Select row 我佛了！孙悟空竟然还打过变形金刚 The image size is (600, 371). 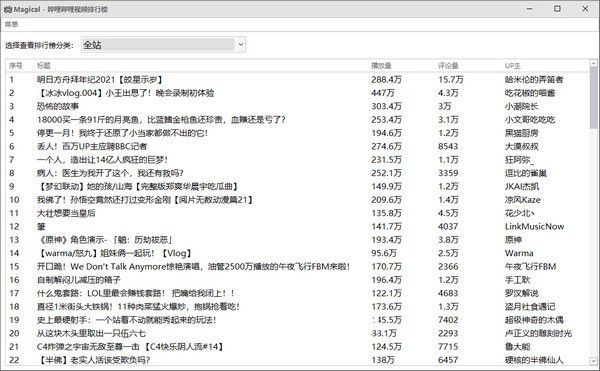pyautogui.click(x=298, y=200)
